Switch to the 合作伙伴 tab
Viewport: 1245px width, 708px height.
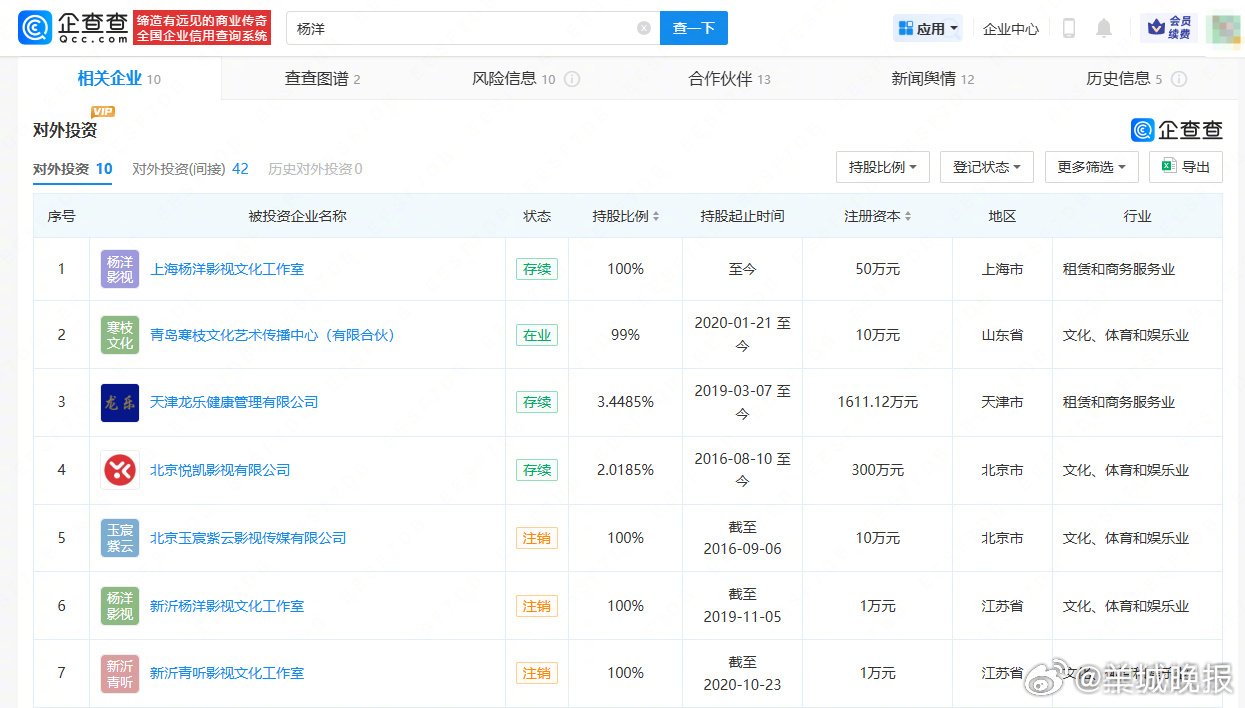[x=729, y=79]
